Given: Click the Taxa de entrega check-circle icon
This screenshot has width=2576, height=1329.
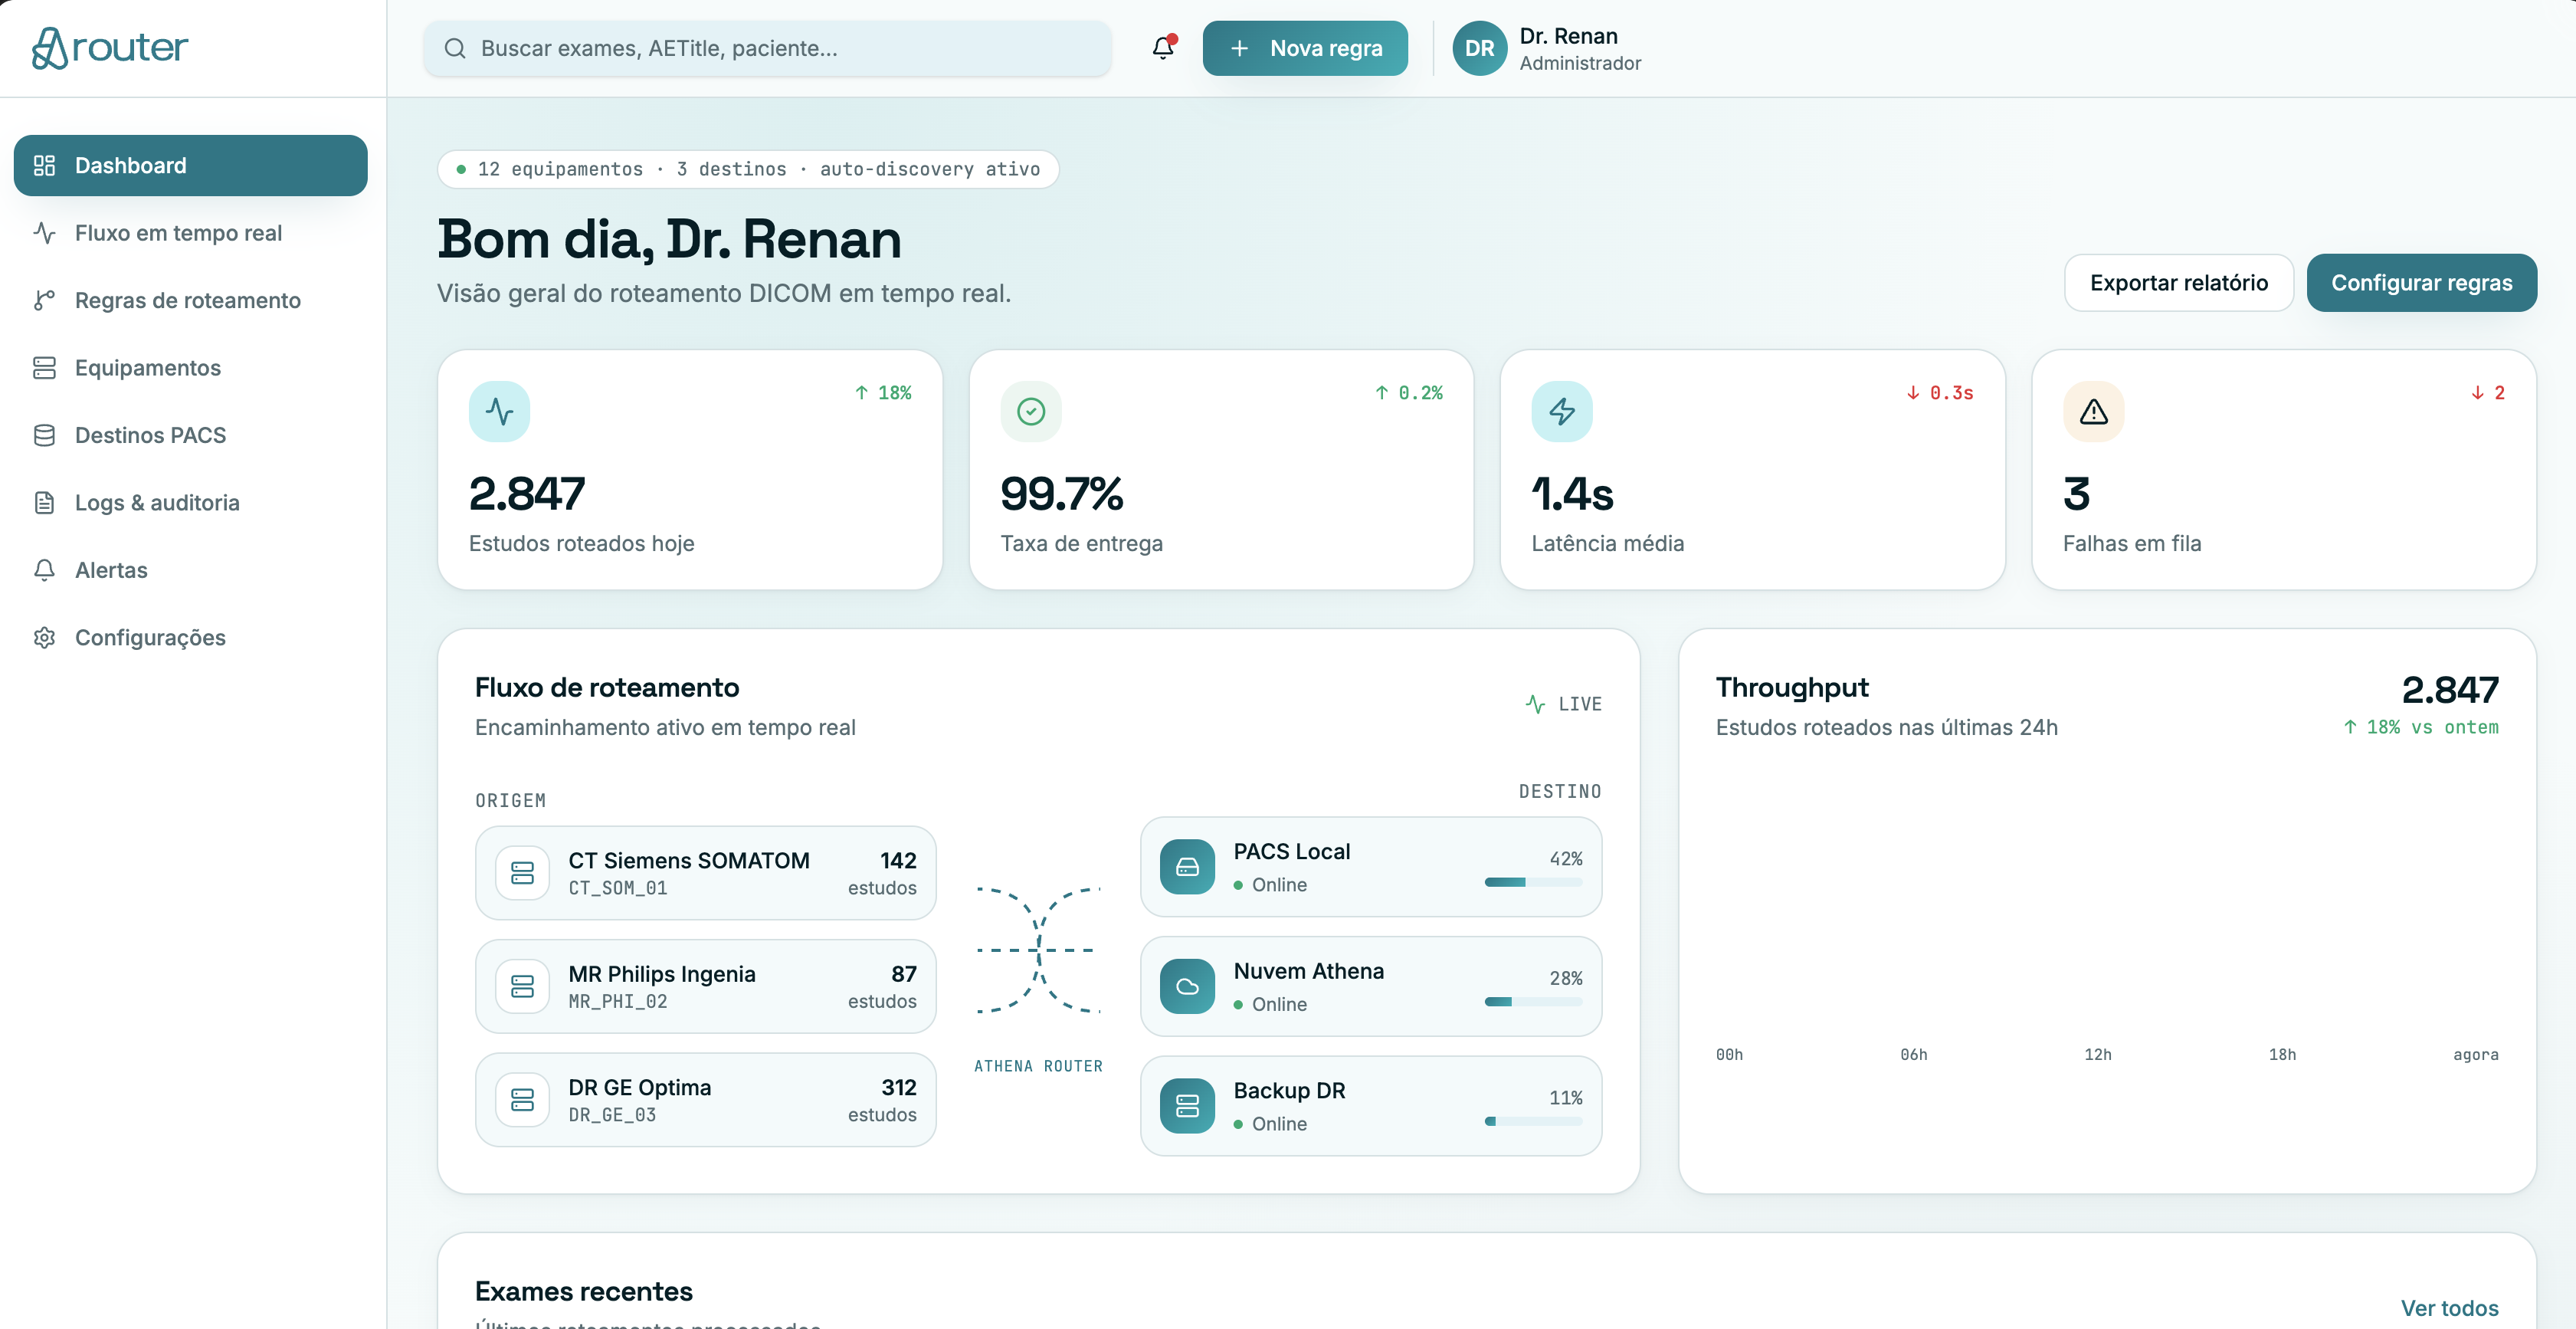Looking at the screenshot, I should tap(1031, 411).
